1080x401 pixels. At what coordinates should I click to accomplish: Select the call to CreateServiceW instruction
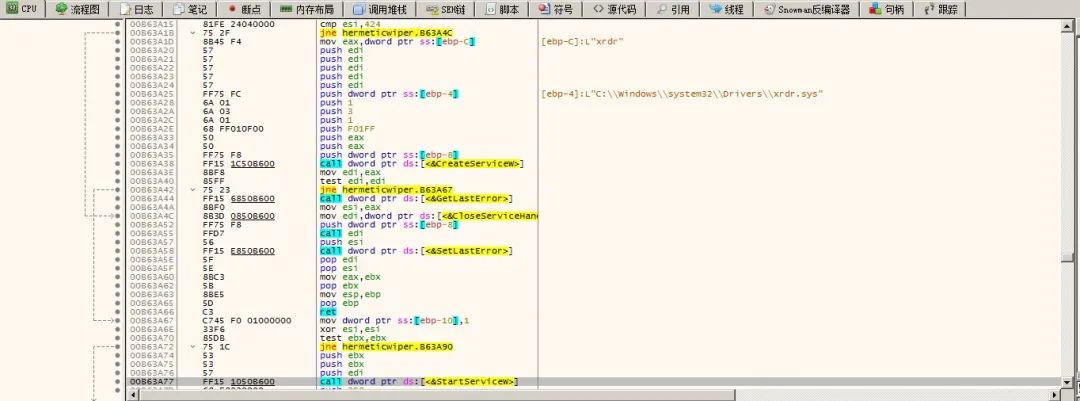[422, 164]
